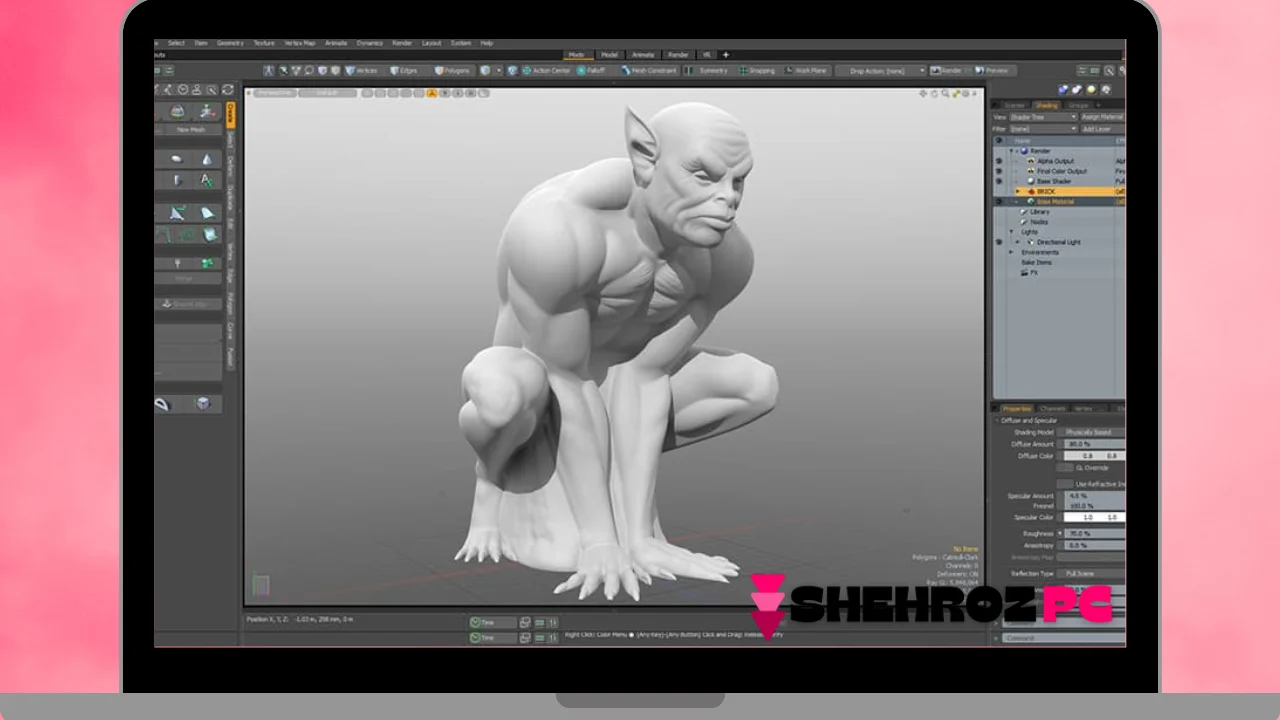Select the Polygons selection mode
This screenshot has width=1280, height=720.
(452, 71)
